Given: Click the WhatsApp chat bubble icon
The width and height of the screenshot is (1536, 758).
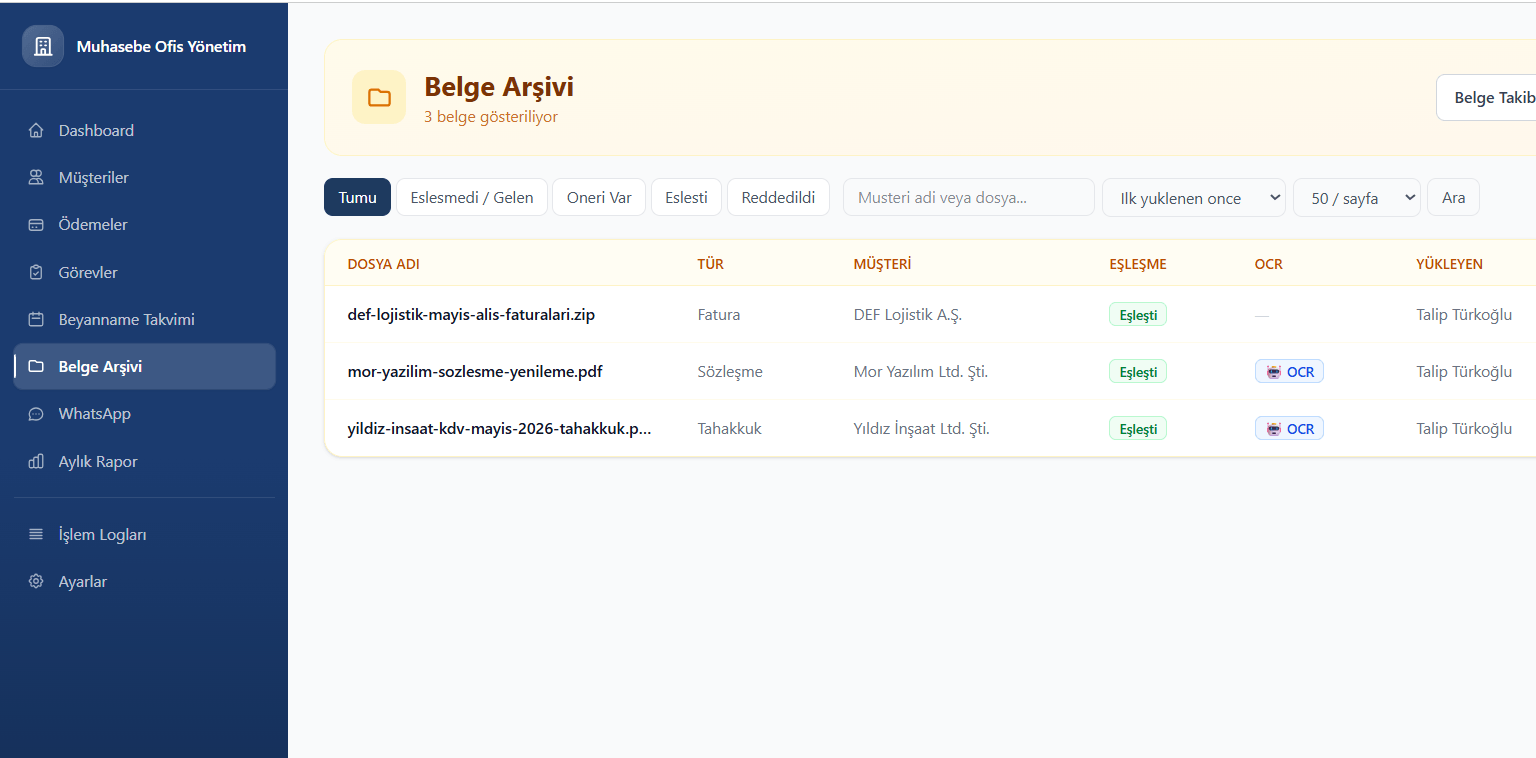Looking at the screenshot, I should 36,414.
